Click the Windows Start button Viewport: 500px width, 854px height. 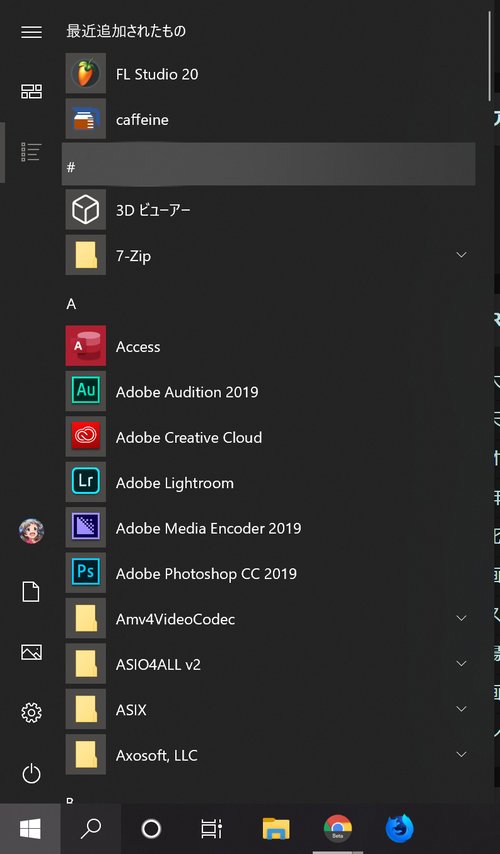pyautogui.click(x=30, y=829)
